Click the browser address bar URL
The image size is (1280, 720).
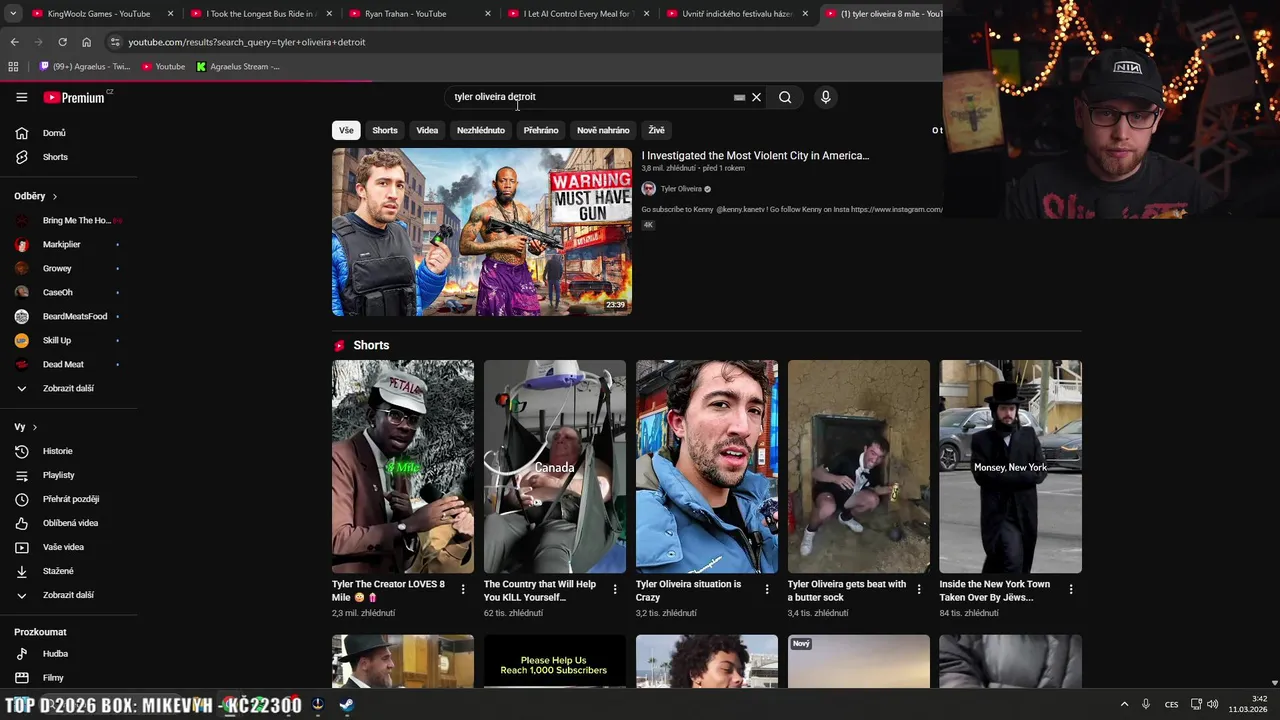(x=247, y=42)
